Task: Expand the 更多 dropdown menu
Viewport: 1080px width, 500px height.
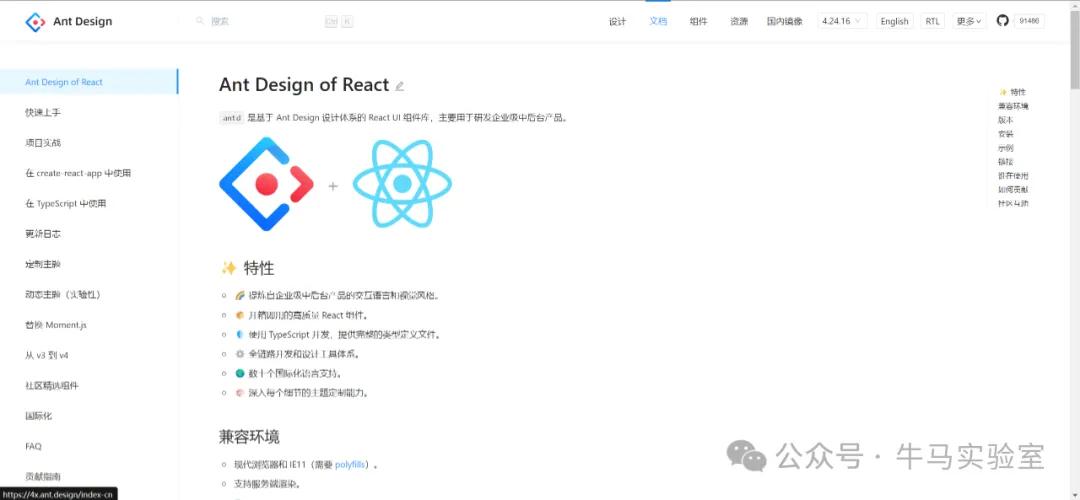Action: (968, 21)
